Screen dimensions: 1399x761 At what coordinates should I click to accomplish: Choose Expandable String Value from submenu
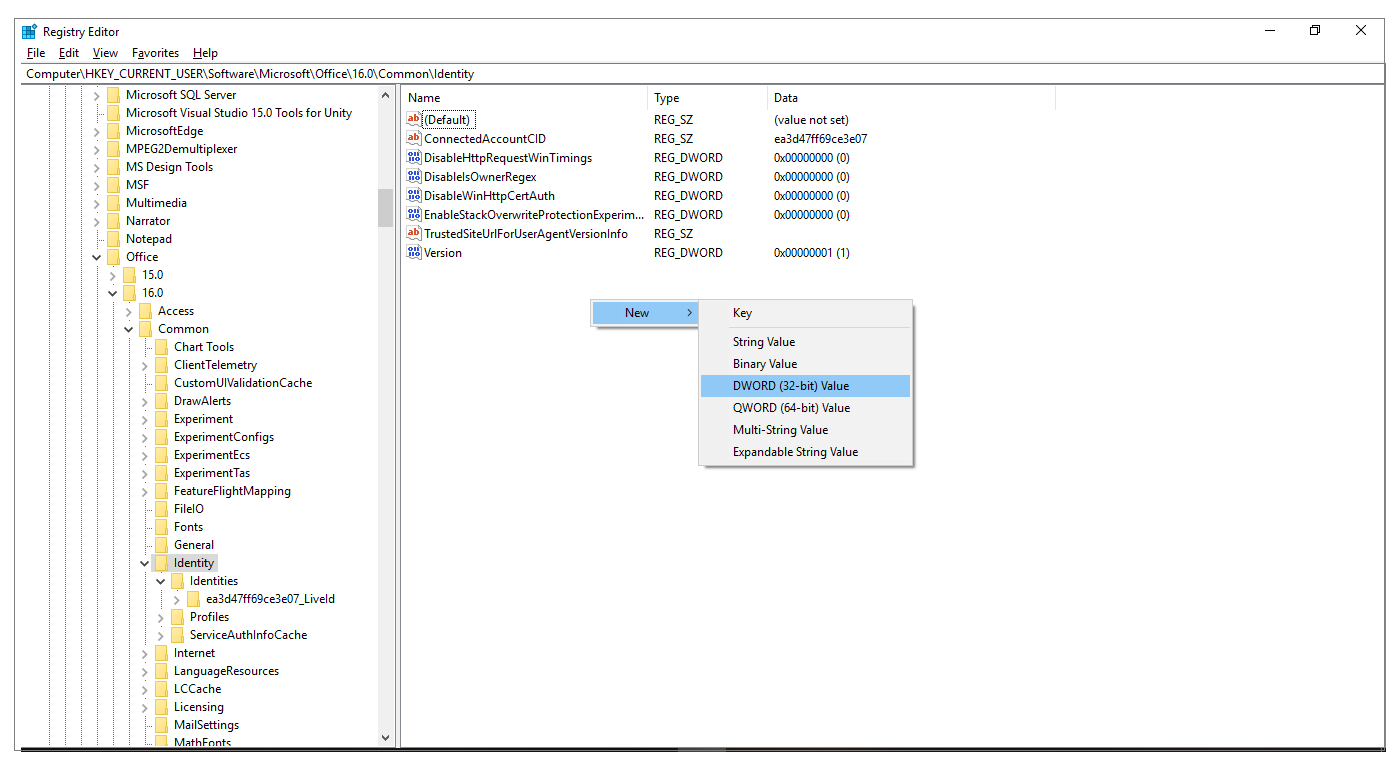(x=806, y=452)
